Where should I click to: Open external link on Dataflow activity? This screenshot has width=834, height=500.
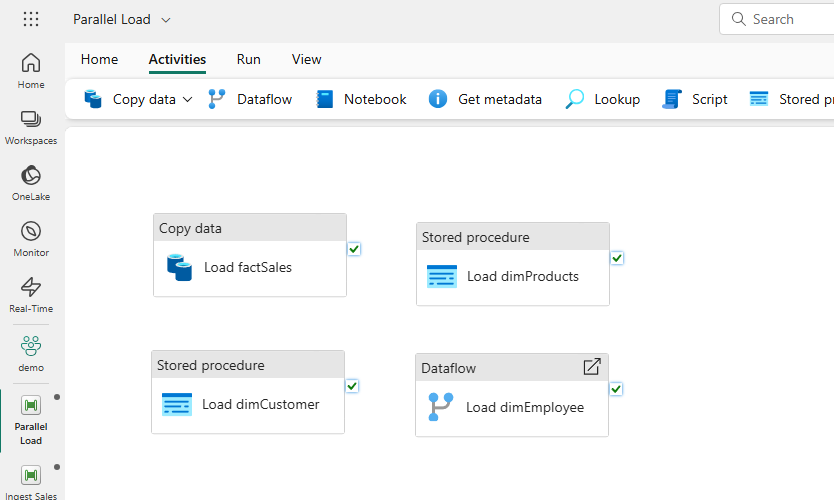click(592, 367)
